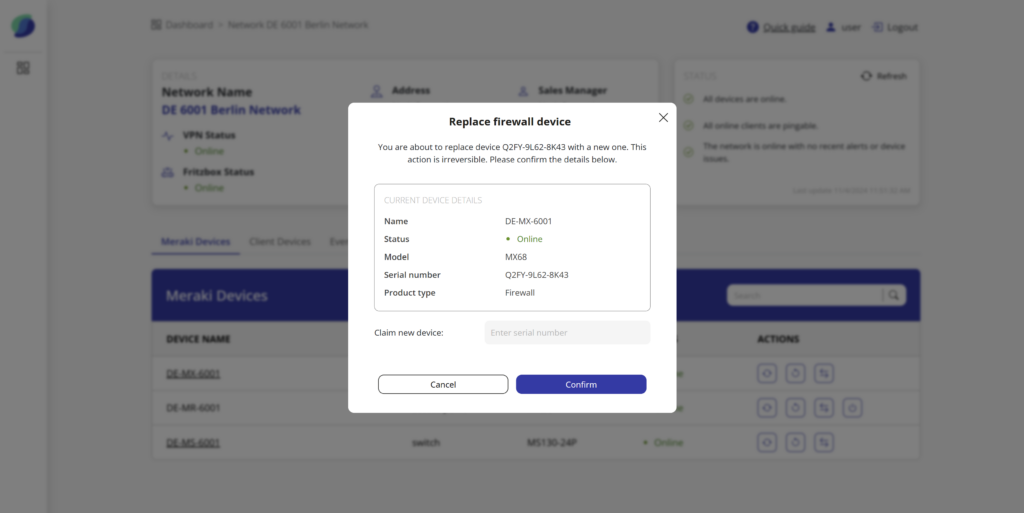Click the Cancel button in the dialog

click(443, 384)
